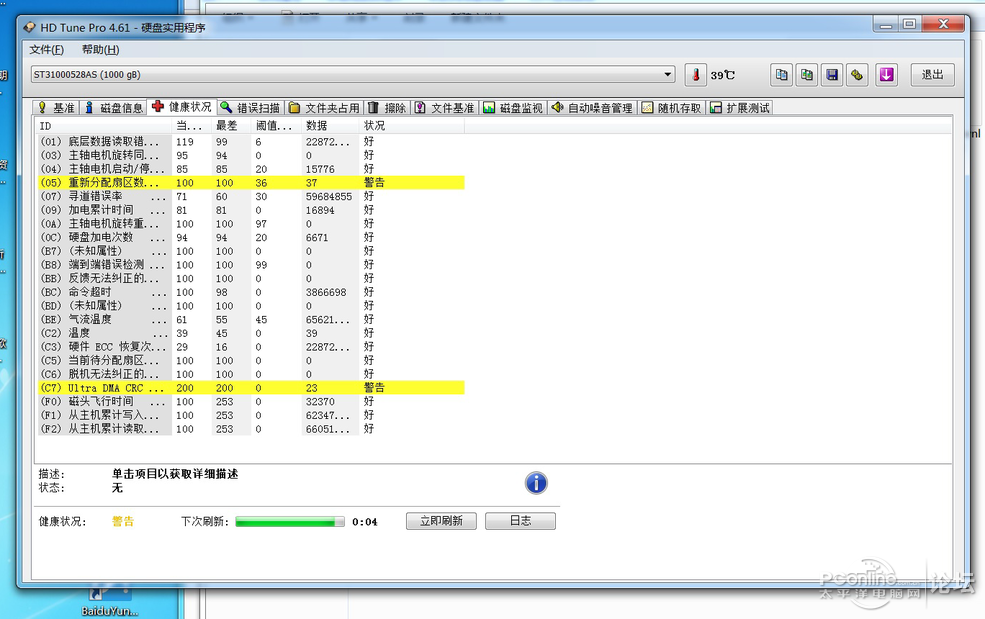Open the 随机存取 tab
The height and width of the screenshot is (619, 985).
click(x=672, y=107)
